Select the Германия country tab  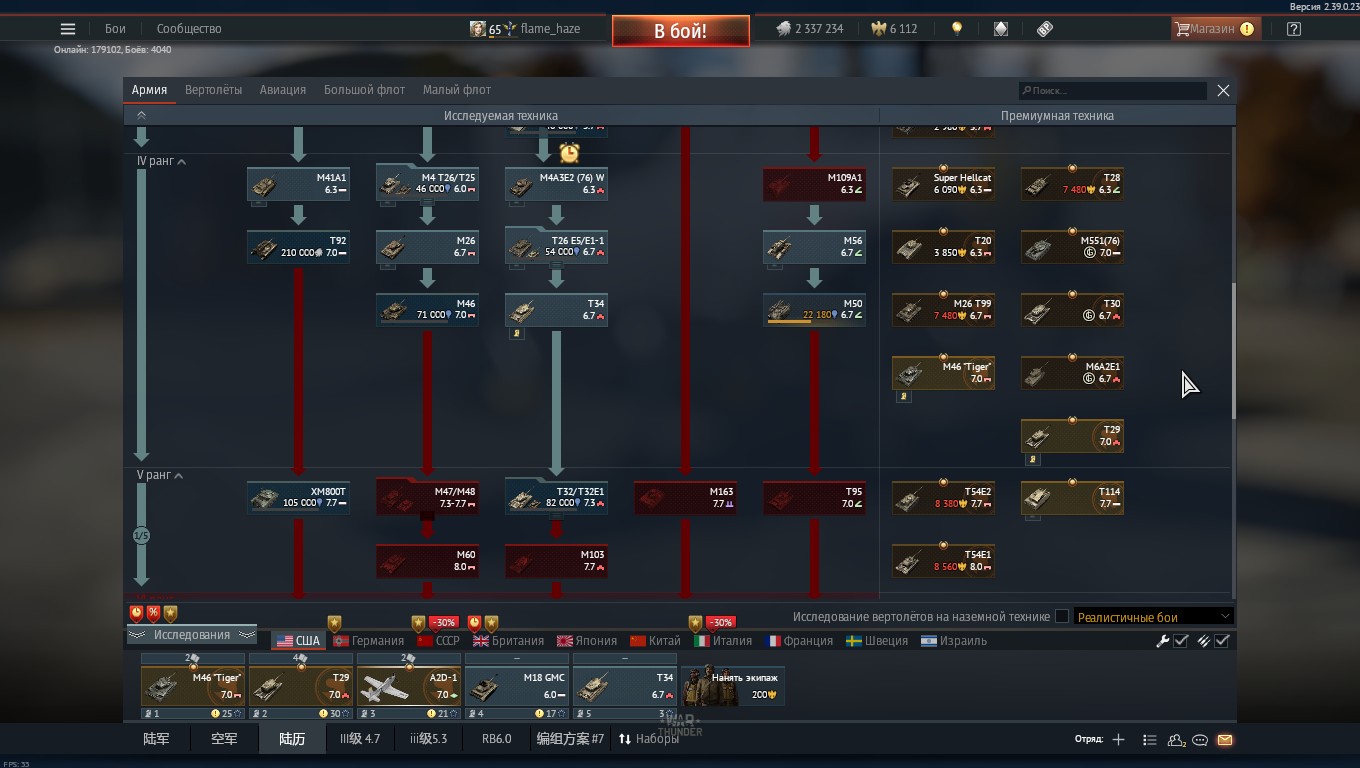tap(368, 641)
